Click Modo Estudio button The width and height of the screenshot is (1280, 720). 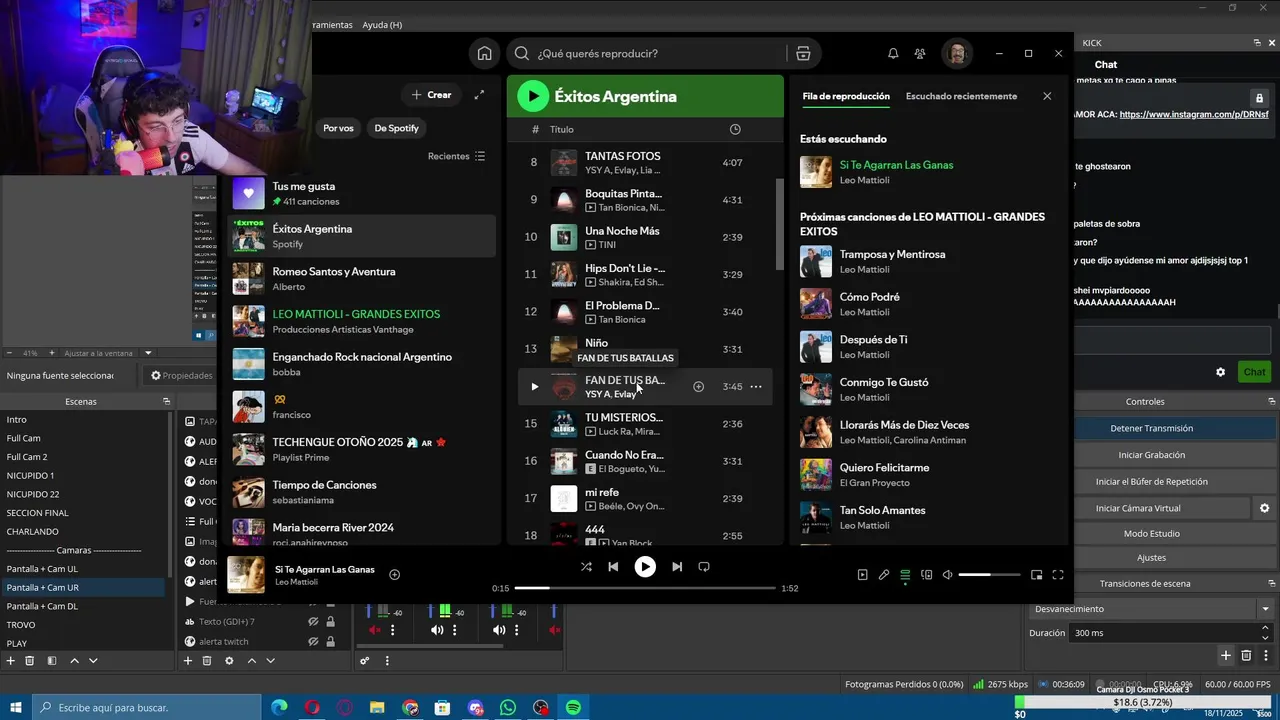1151,533
